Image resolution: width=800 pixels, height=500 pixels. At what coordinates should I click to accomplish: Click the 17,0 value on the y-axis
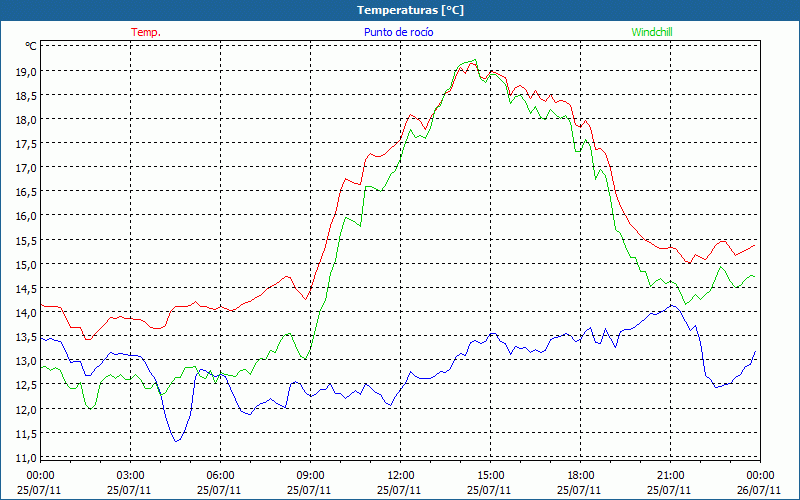pos(27,167)
